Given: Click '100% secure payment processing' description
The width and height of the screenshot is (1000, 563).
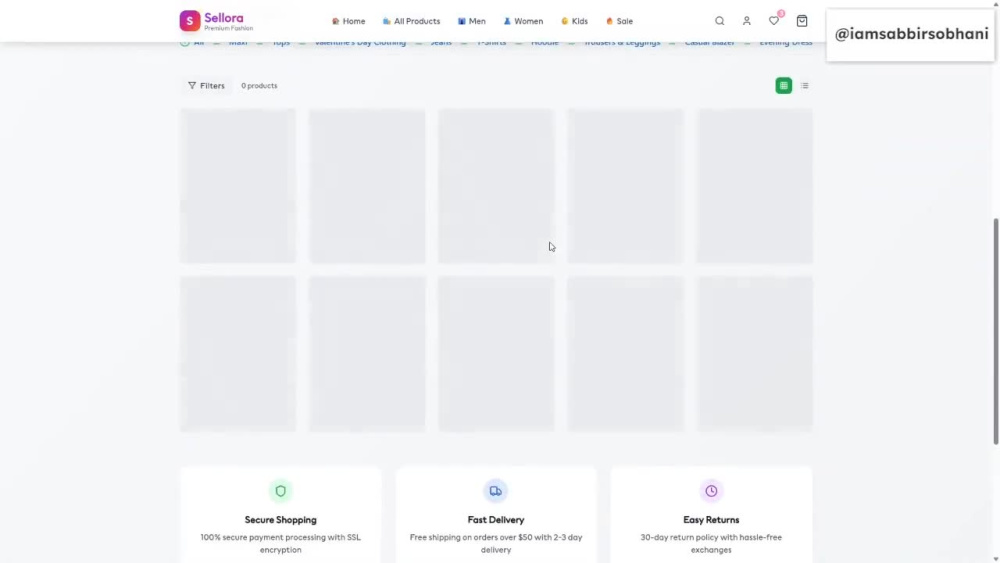Looking at the screenshot, I should pyautogui.click(x=281, y=543).
